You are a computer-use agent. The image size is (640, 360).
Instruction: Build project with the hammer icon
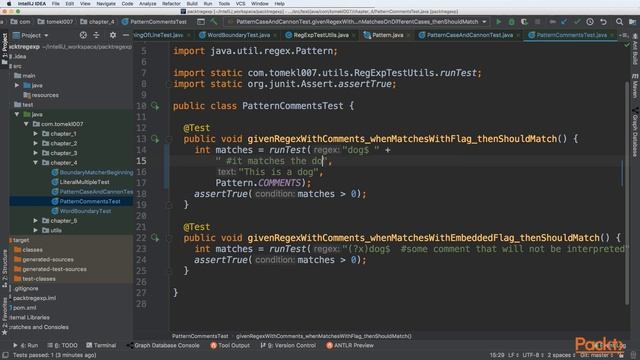tap(214, 22)
